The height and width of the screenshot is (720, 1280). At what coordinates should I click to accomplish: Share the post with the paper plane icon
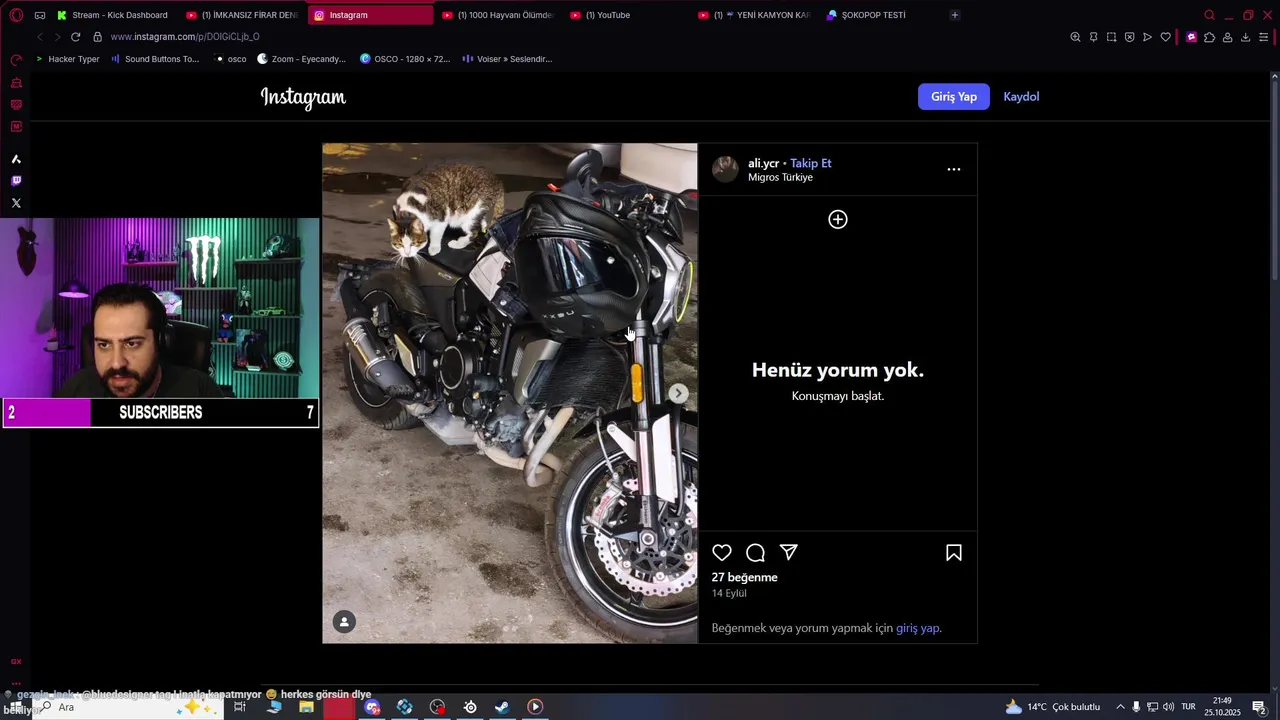pyautogui.click(x=789, y=552)
